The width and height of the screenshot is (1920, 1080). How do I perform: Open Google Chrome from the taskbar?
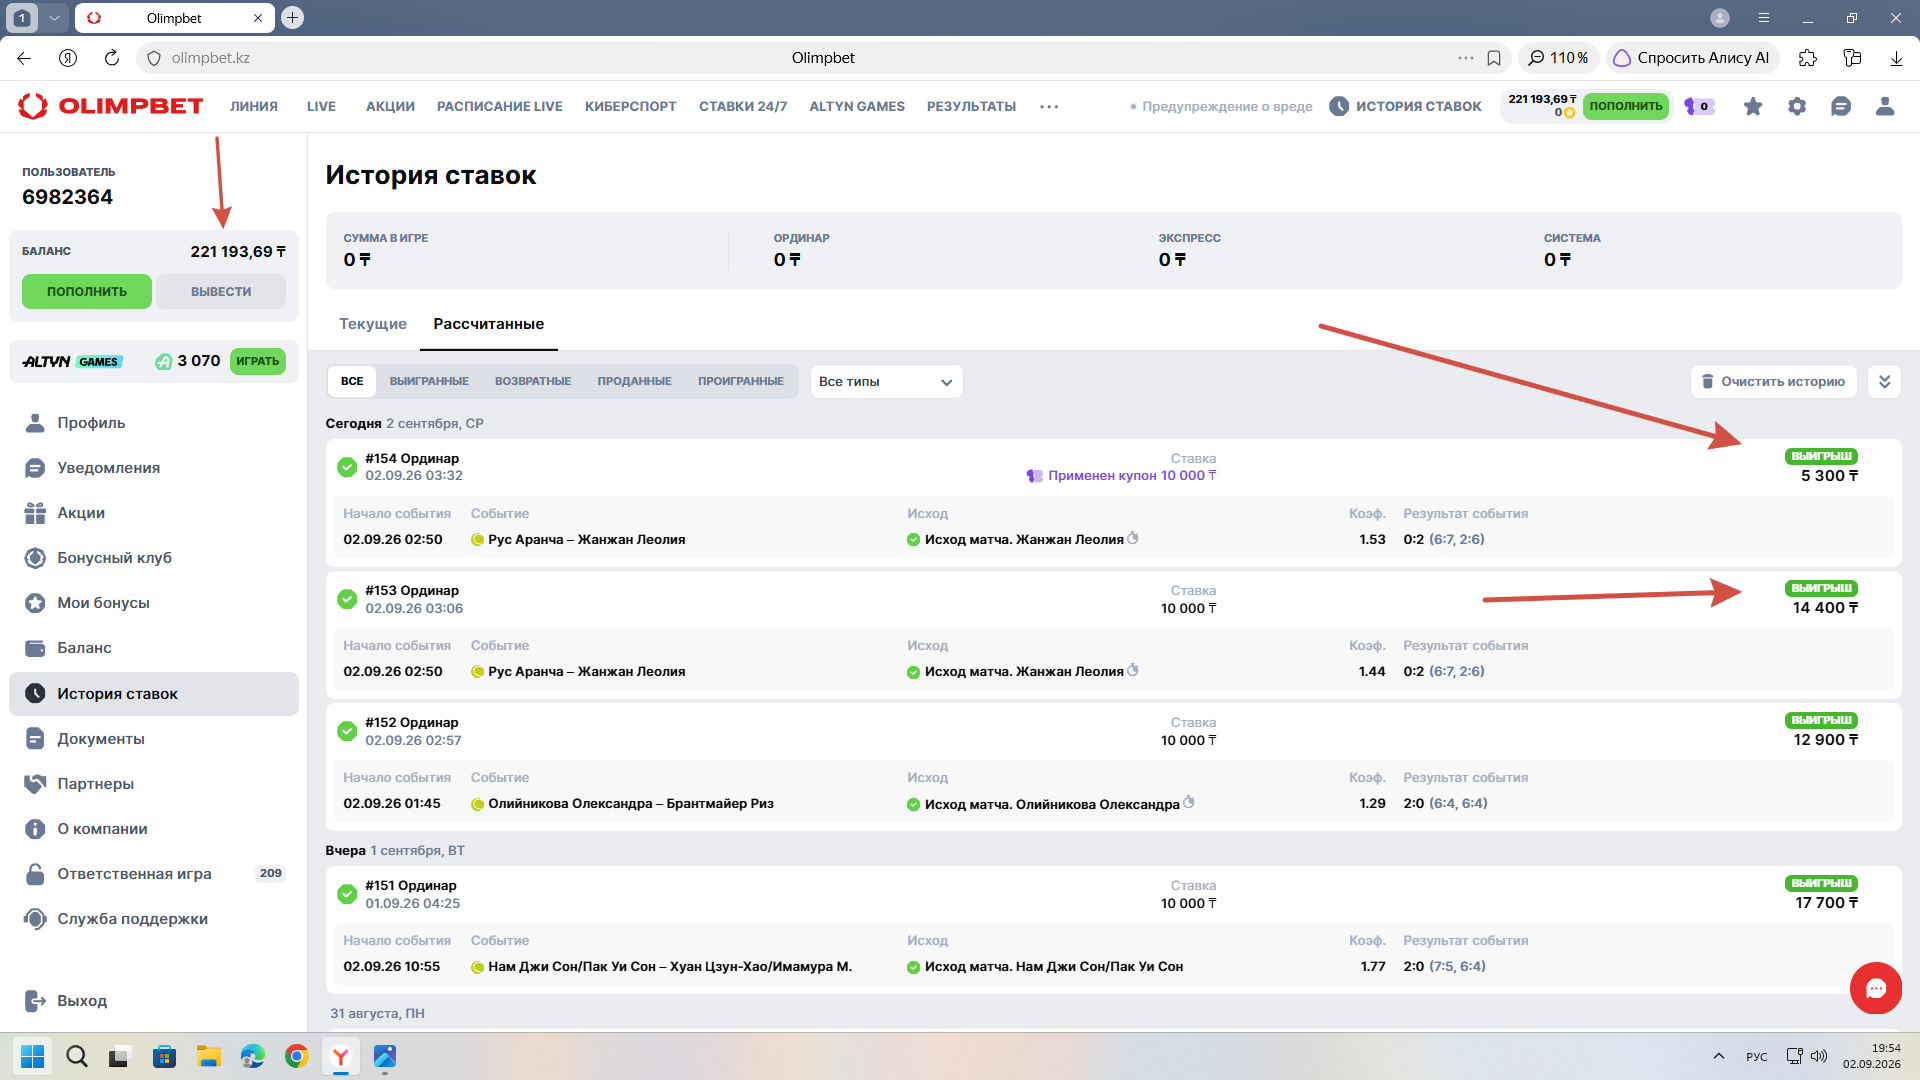[297, 1056]
